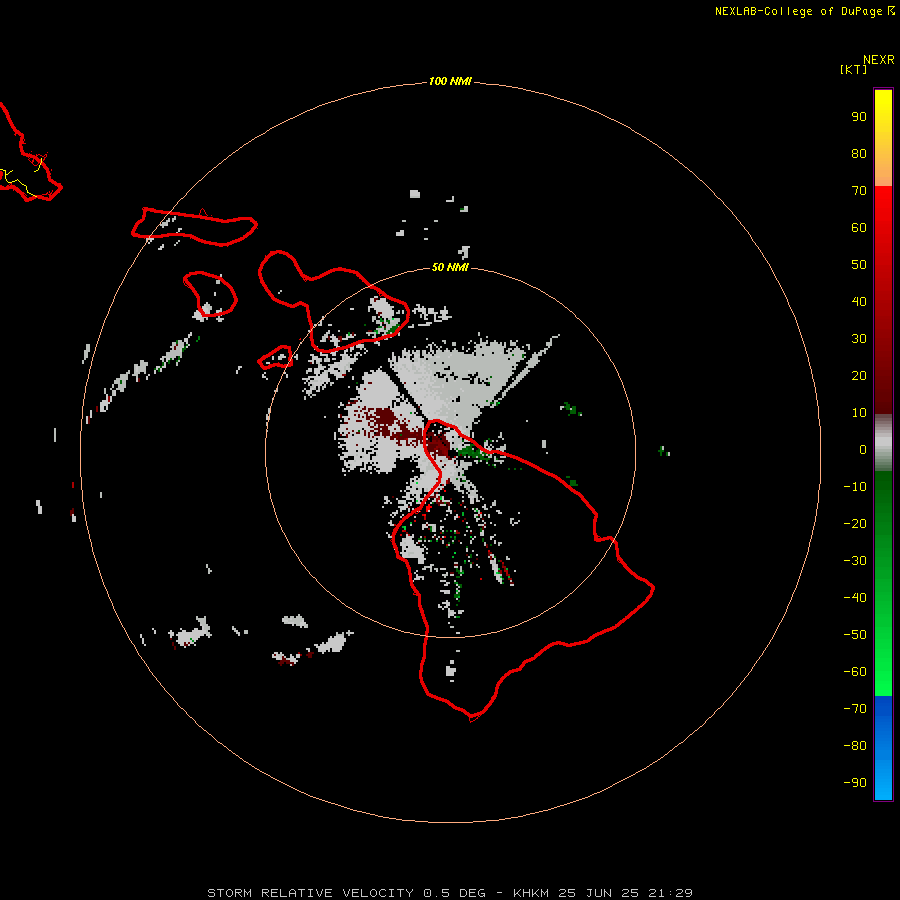Image resolution: width=900 pixels, height=900 pixels.
Task: Click the -10 value on the velocity scale
Action: pos(855,487)
